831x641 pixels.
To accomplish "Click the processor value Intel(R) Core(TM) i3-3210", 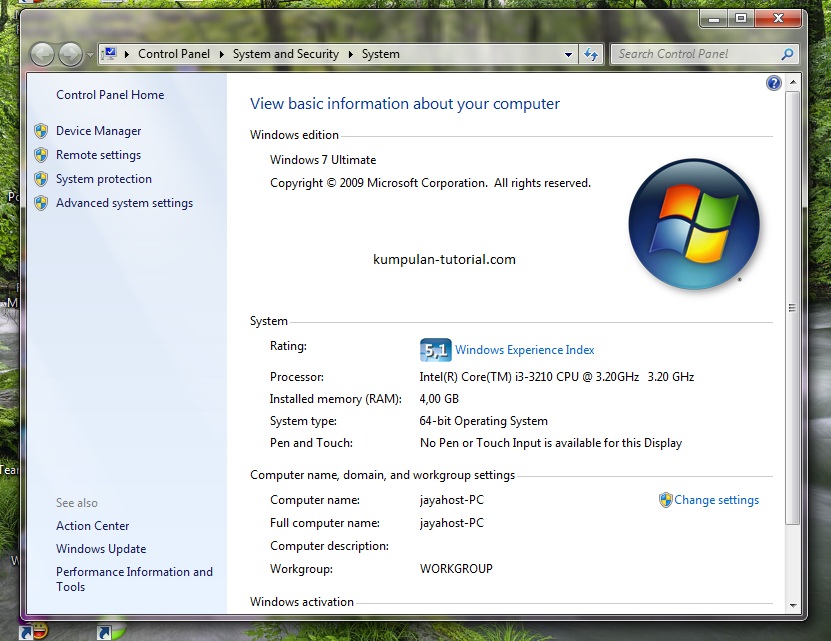I will [x=556, y=377].
